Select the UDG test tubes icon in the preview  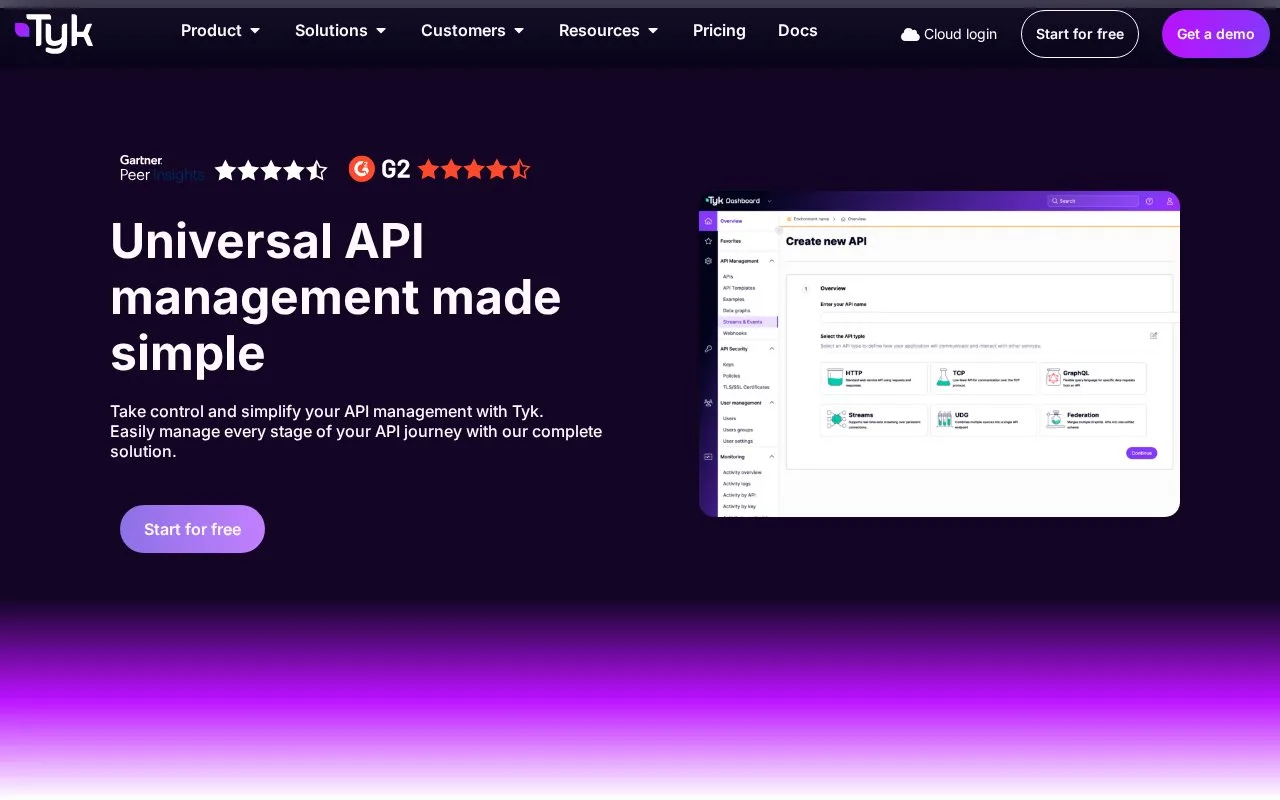[x=944, y=420]
